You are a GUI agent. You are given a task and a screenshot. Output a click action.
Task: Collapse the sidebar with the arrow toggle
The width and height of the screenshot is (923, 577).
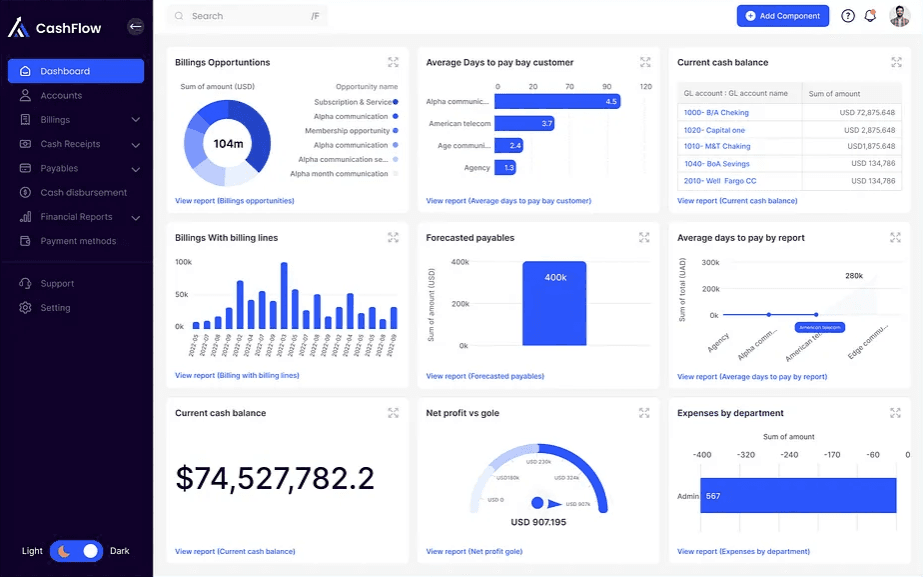pyautogui.click(x=135, y=26)
